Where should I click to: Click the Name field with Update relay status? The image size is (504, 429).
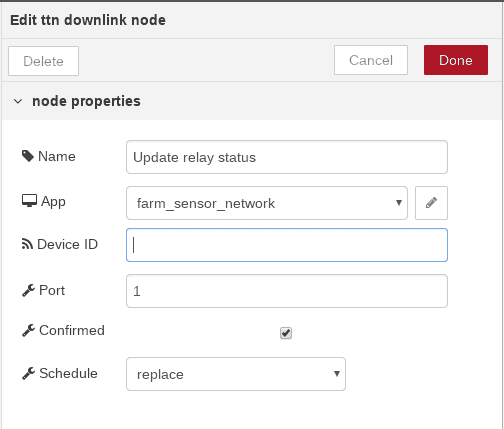(287, 157)
